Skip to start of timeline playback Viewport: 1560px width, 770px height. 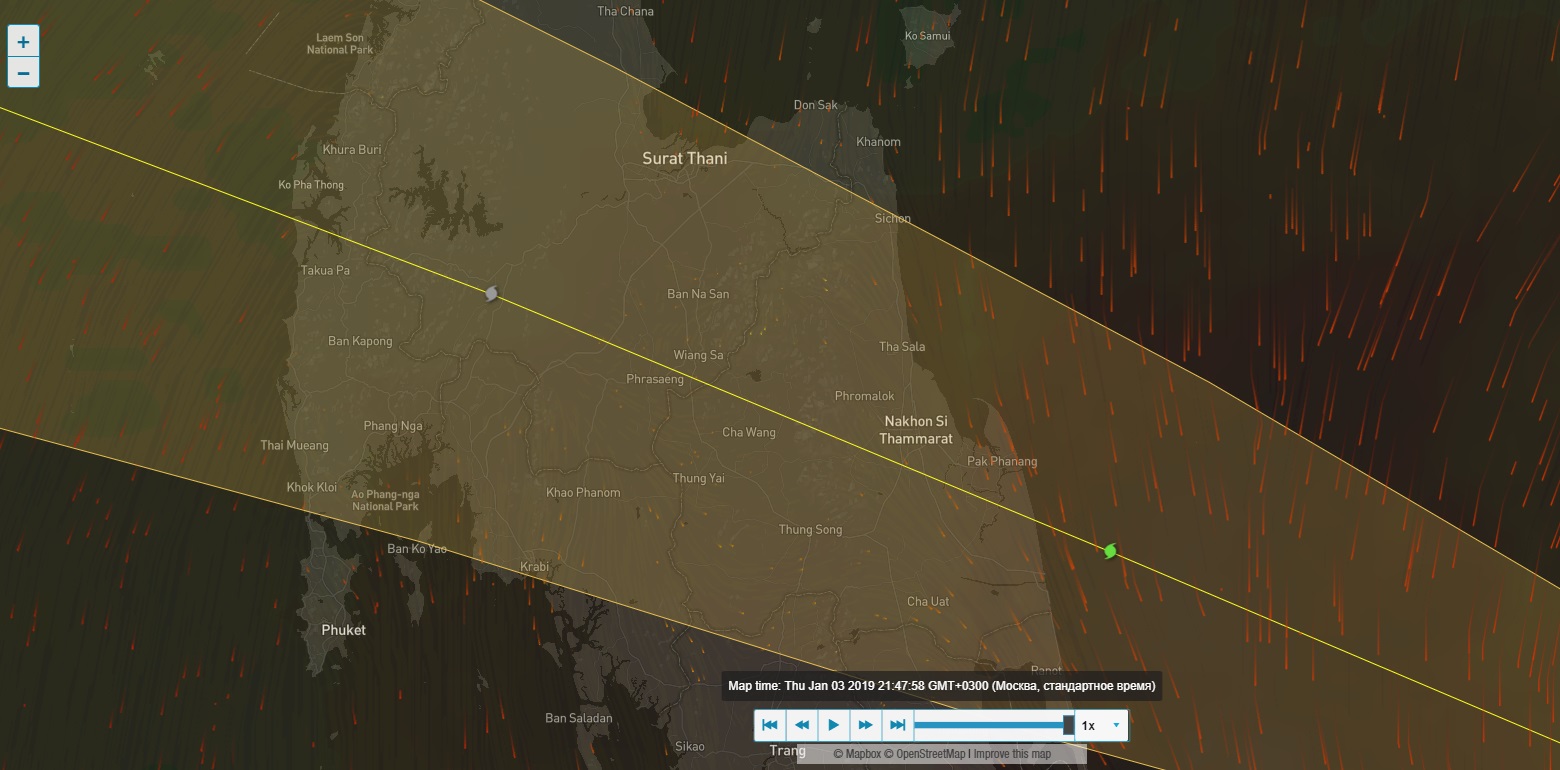[x=769, y=725]
